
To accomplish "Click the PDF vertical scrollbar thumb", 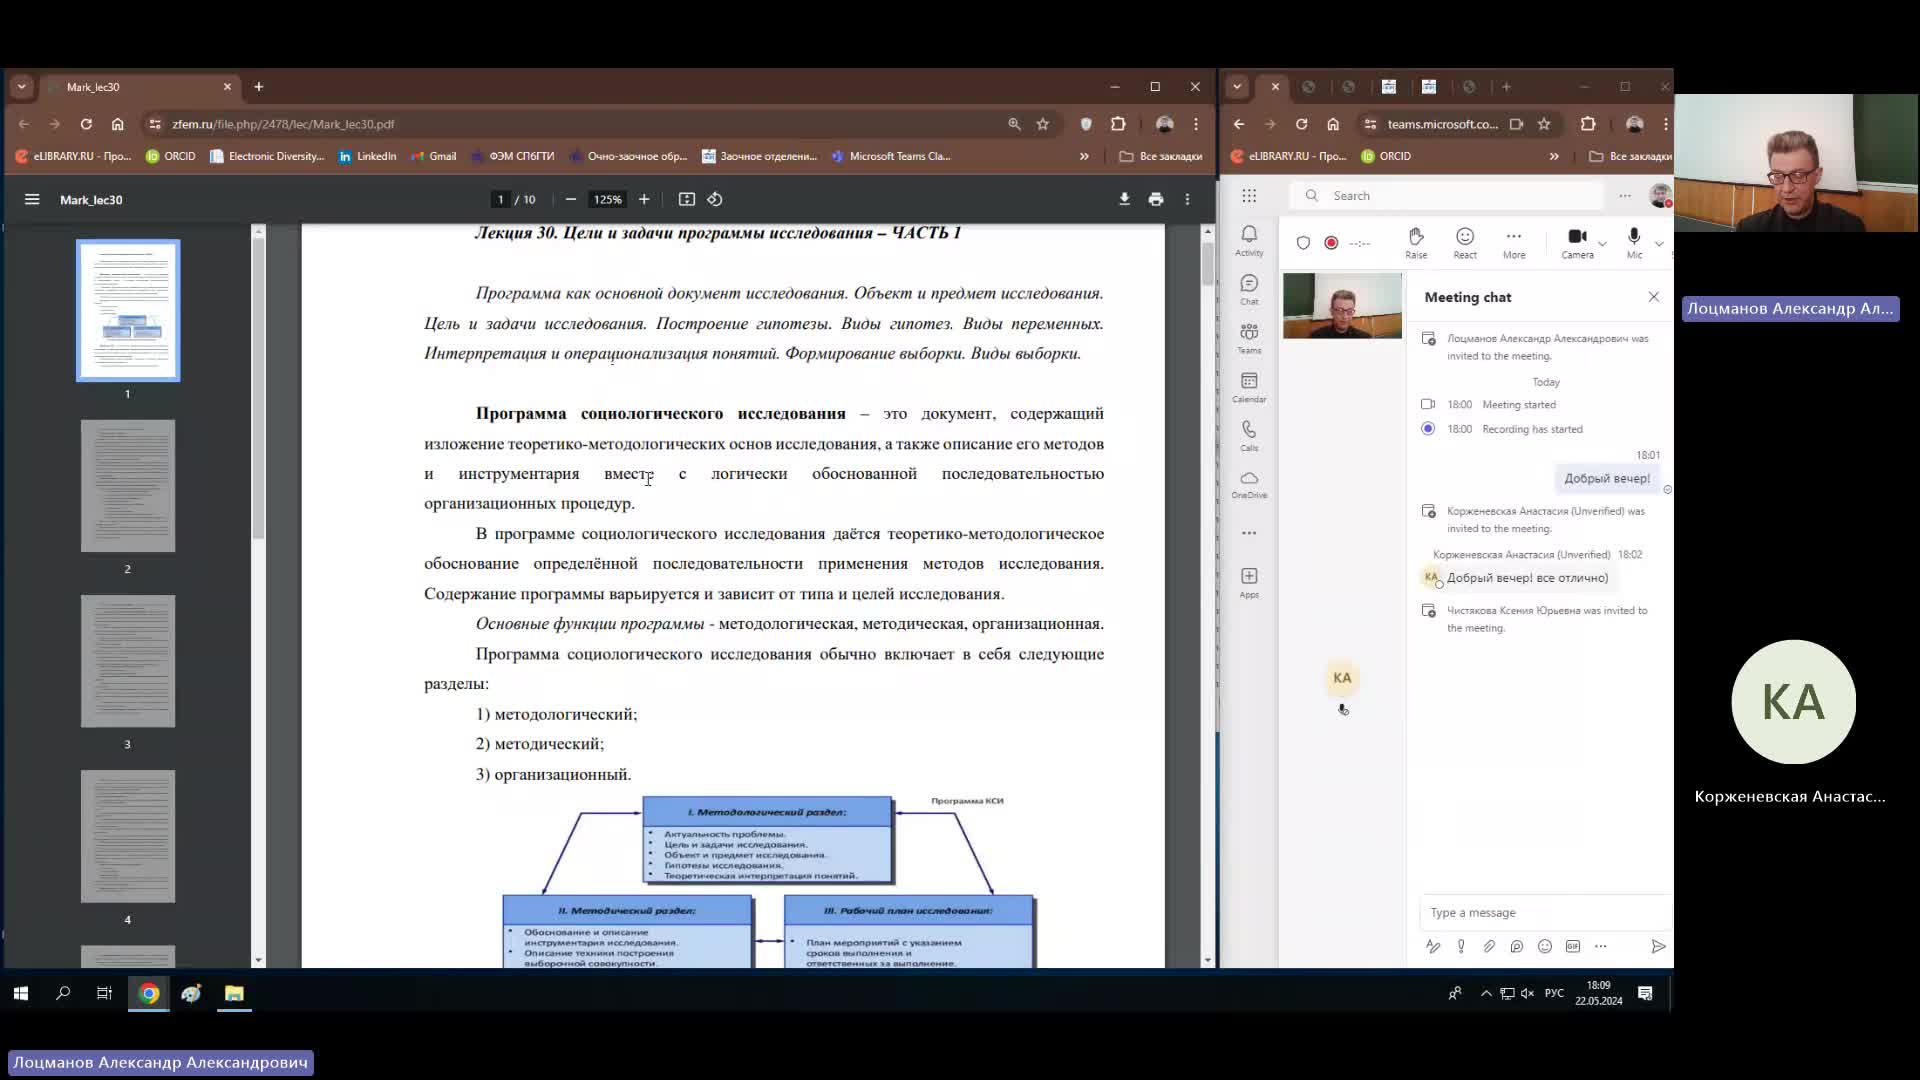I will (x=1208, y=262).
